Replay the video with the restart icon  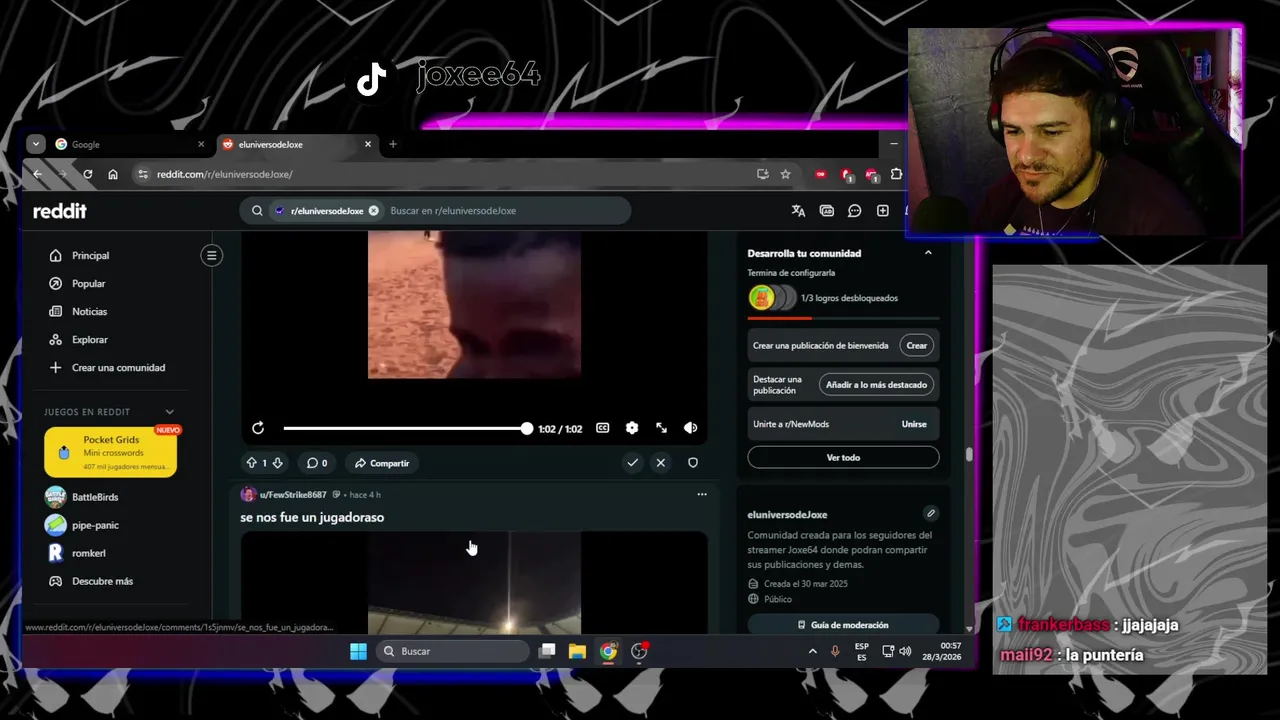[258, 428]
